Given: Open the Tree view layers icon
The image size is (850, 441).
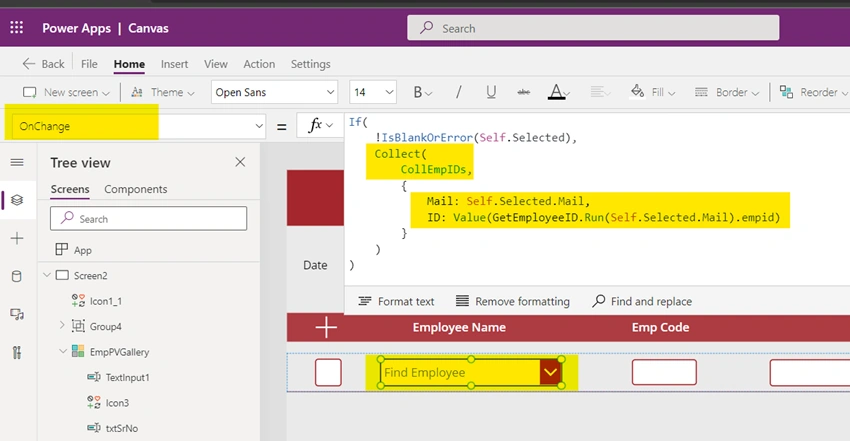Looking at the screenshot, I should (17, 200).
